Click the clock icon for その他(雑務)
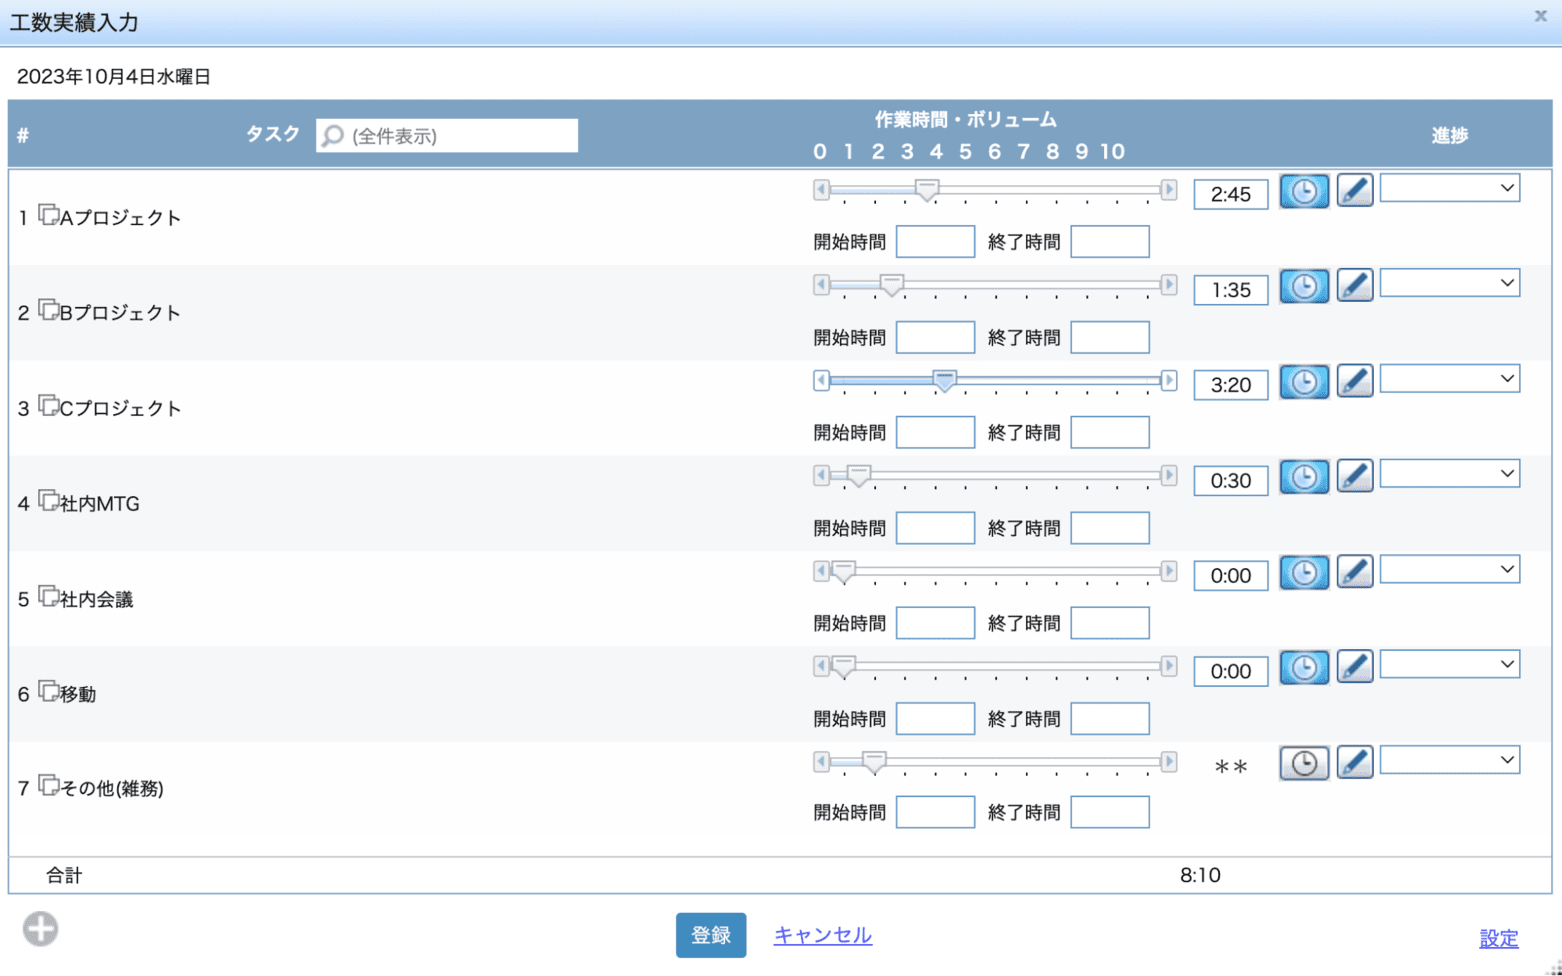 coord(1304,764)
